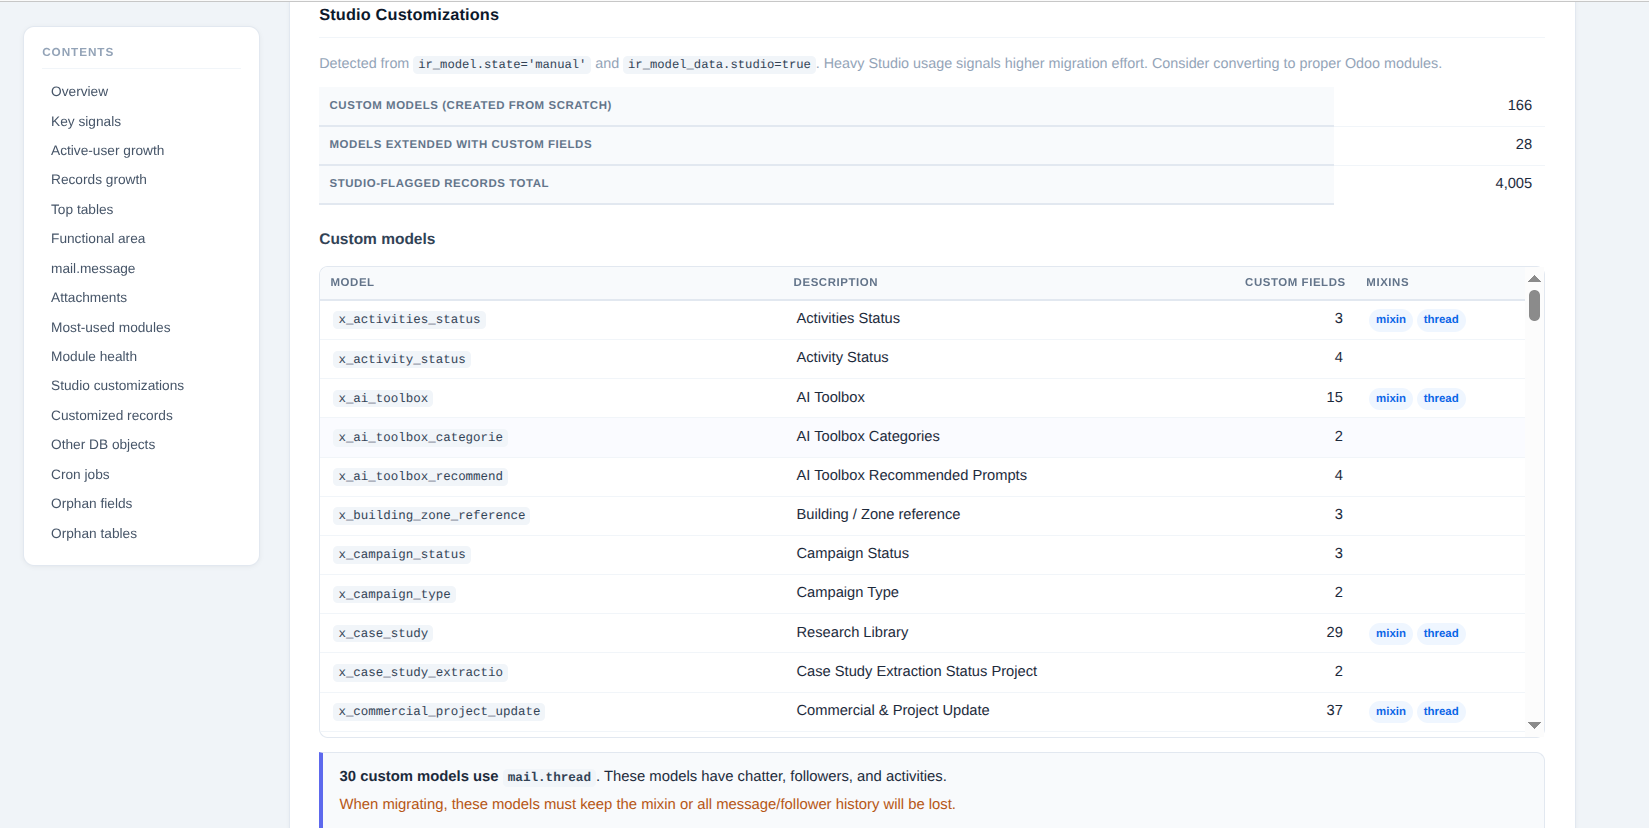1649x828 pixels.
Task: Go to Attachments section
Action: point(89,297)
